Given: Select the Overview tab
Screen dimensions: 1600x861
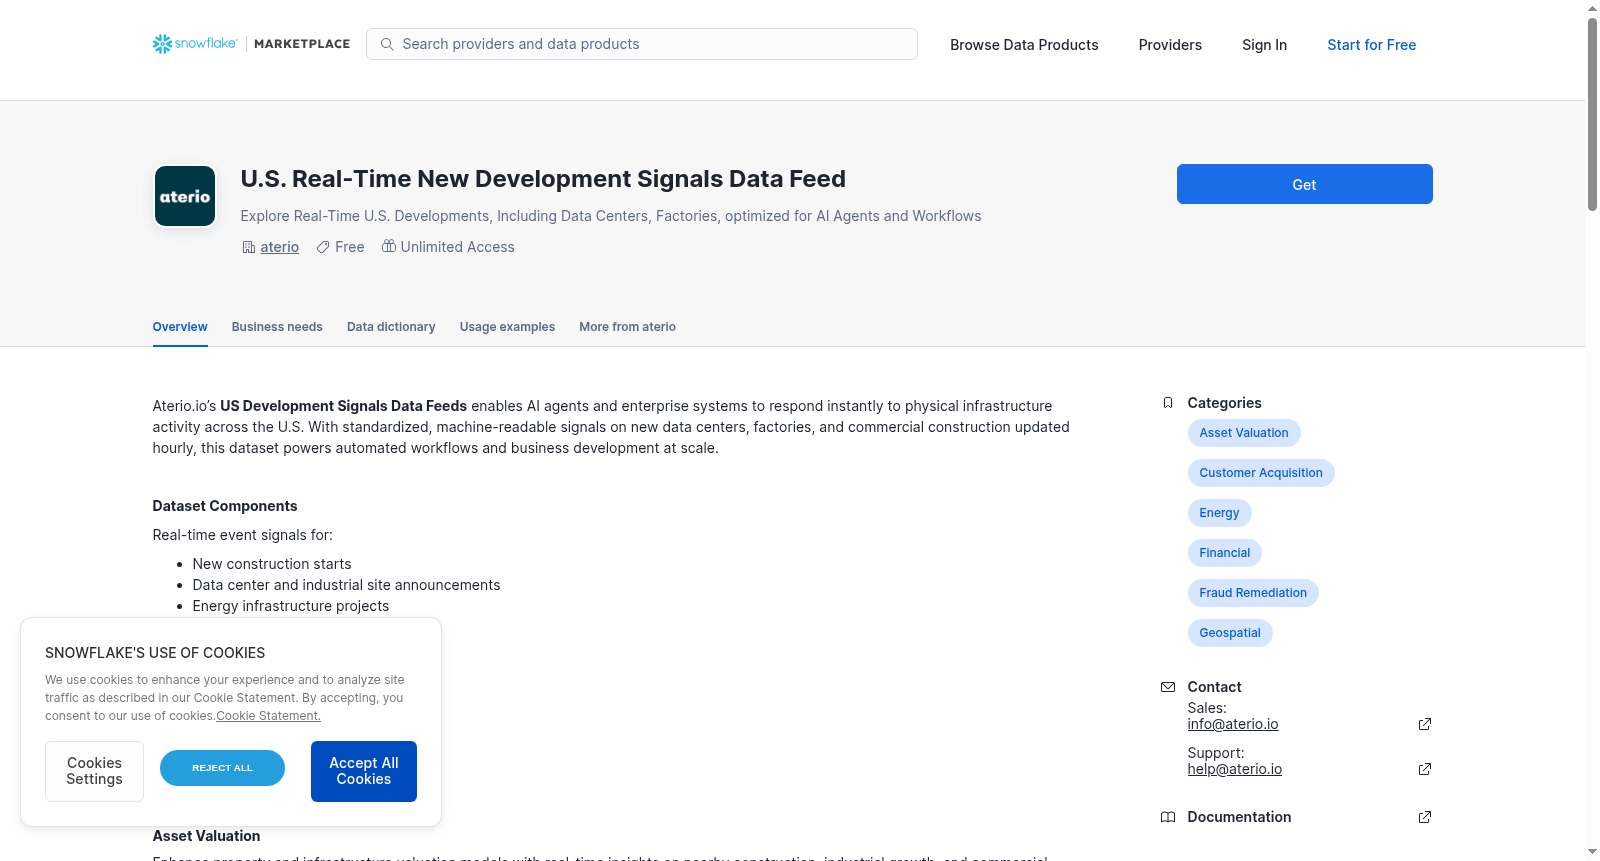Looking at the screenshot, I should (180, 327).
